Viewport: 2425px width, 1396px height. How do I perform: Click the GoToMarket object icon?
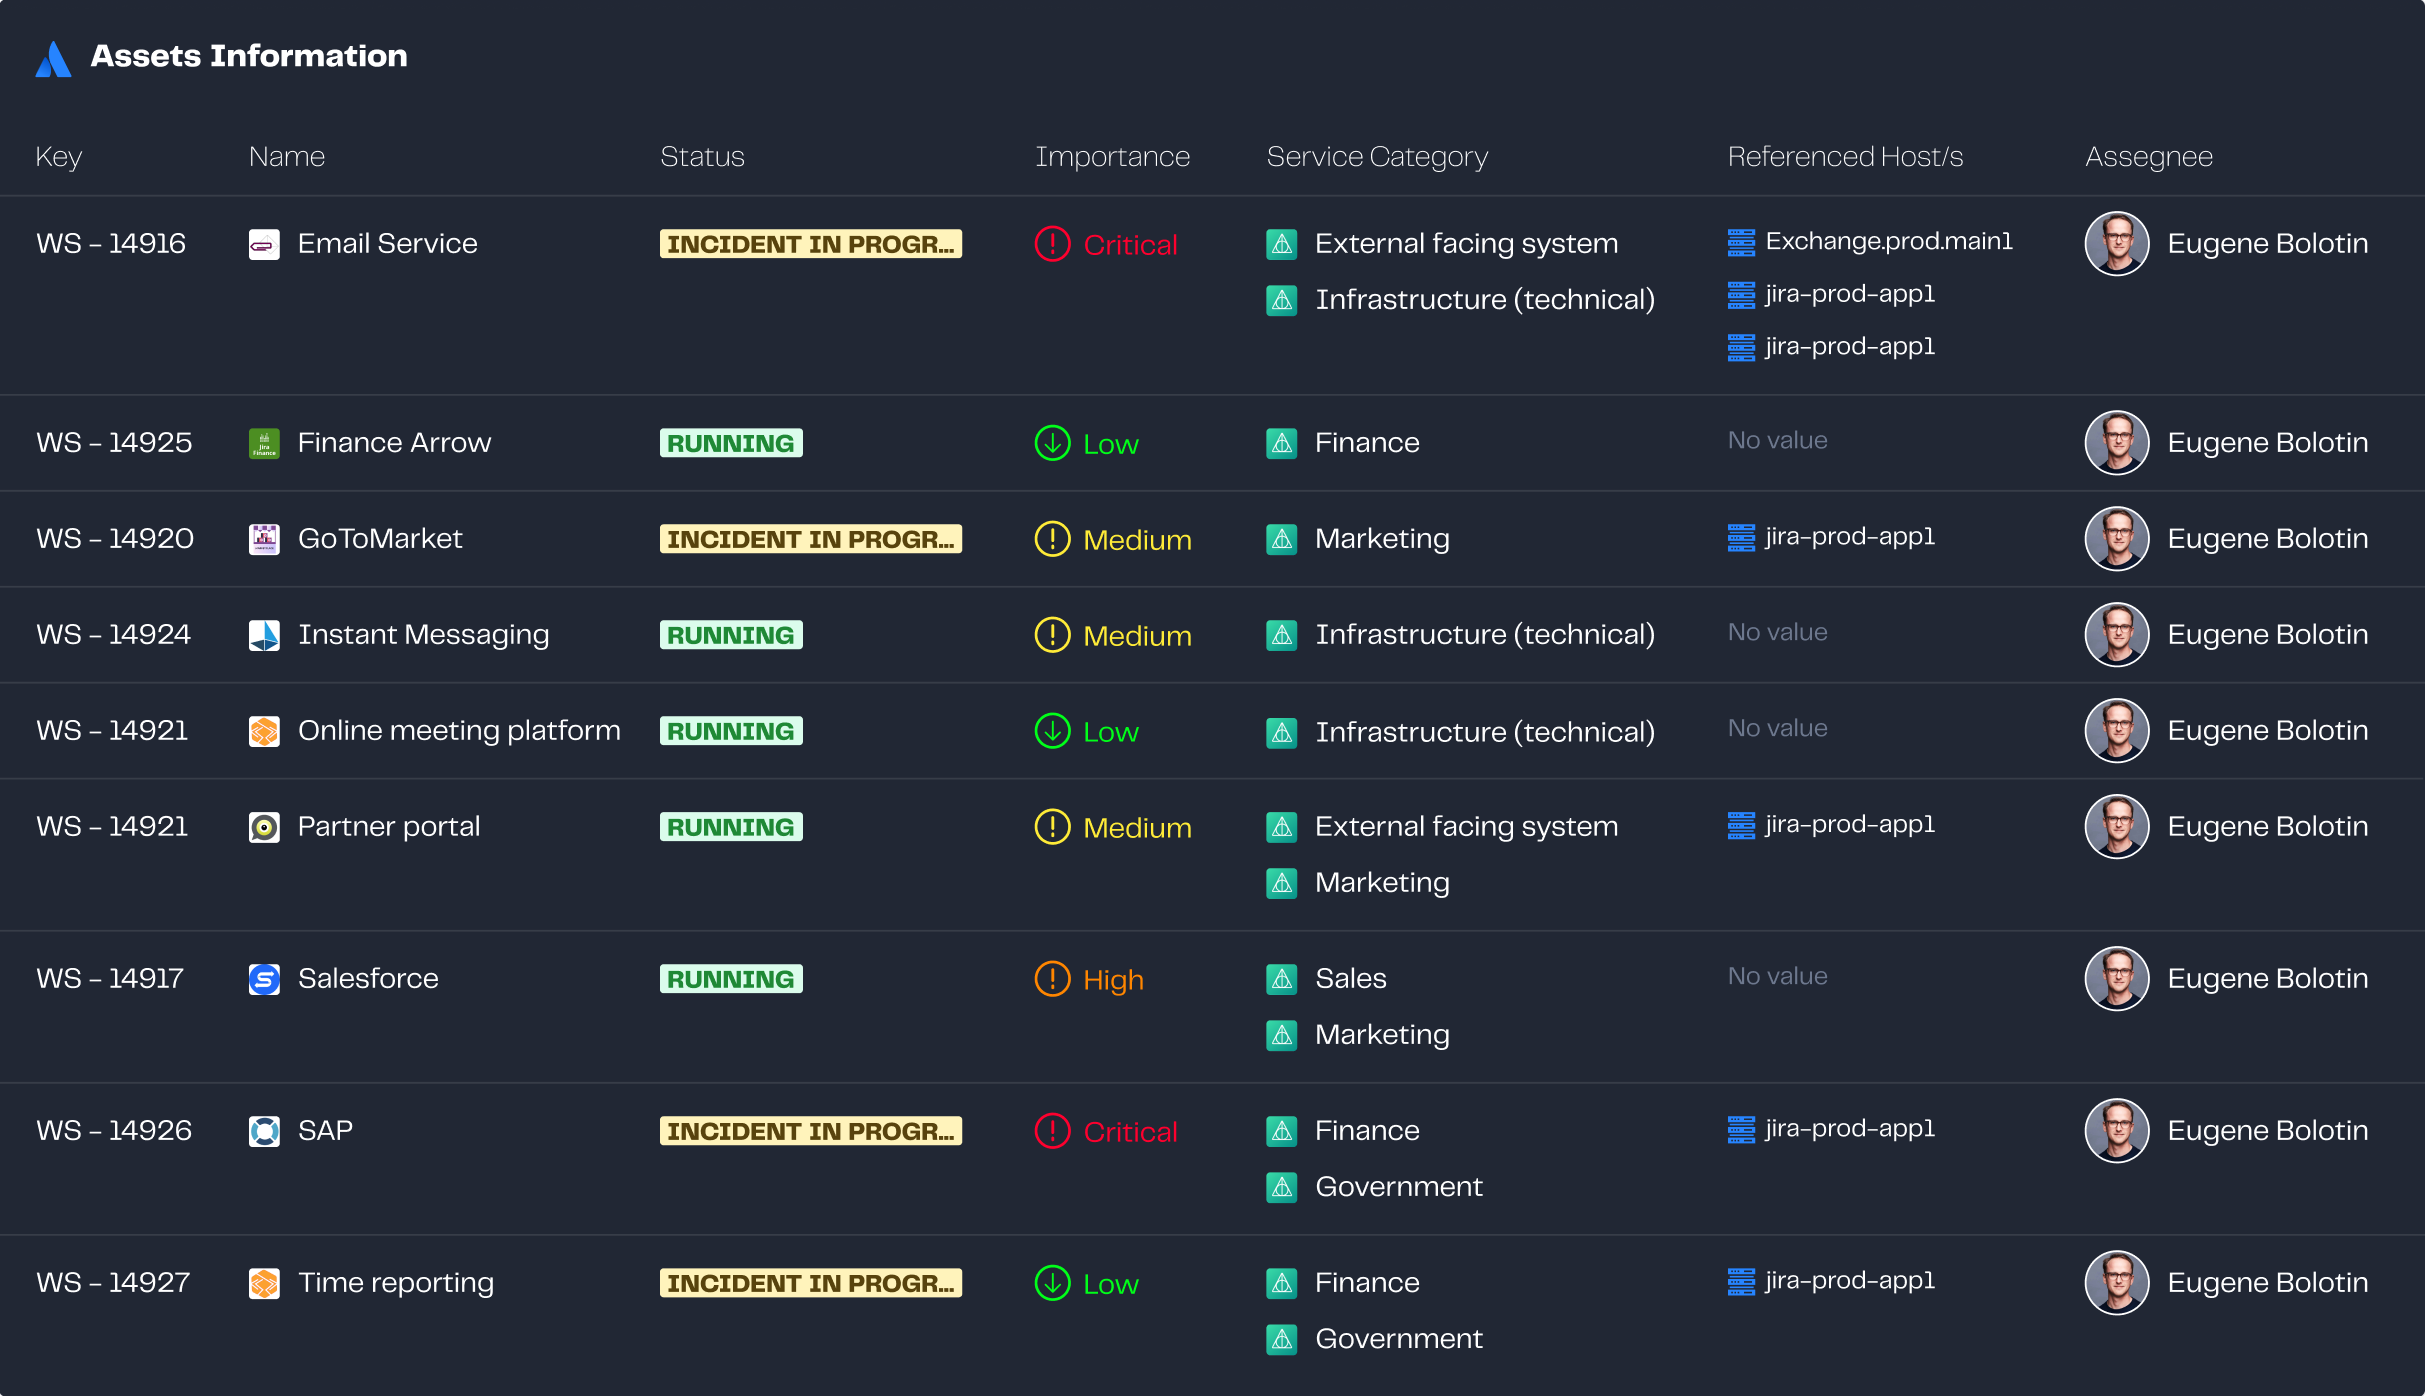point(264,540)
